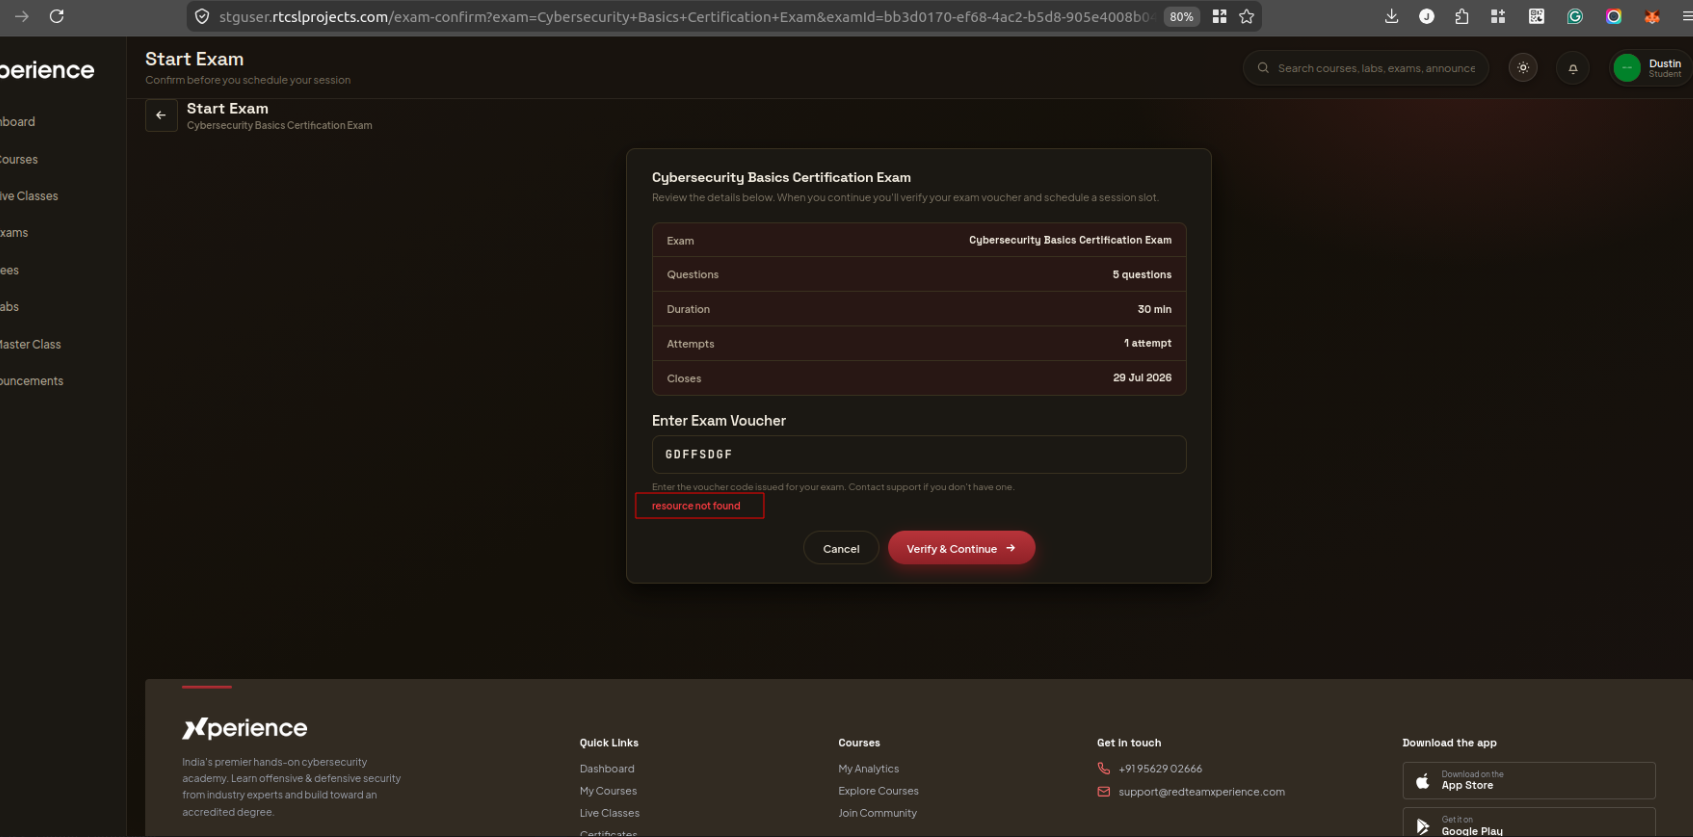Open Courses in the sidebar
This screenshot has width=1693, height=837.
pos(19,160)
